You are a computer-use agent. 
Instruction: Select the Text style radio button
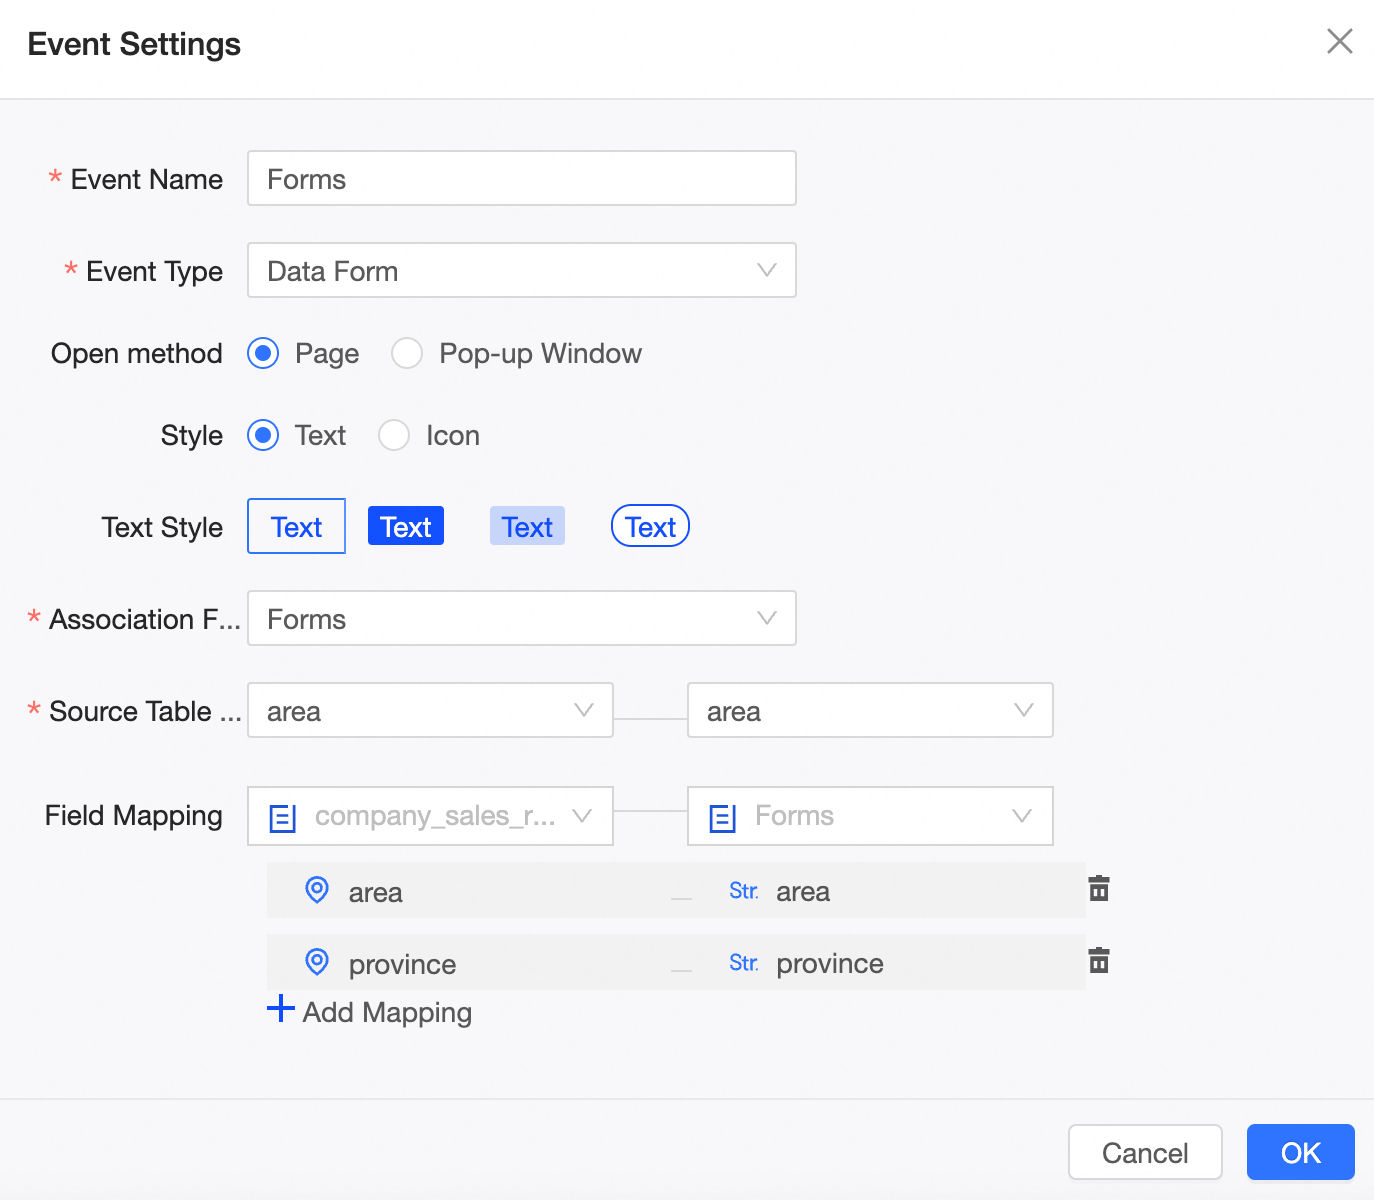263,435
